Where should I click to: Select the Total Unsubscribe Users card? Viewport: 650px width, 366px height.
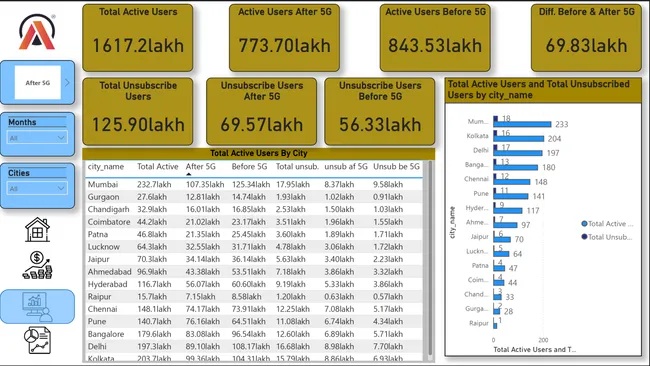[x=138, y=111]
